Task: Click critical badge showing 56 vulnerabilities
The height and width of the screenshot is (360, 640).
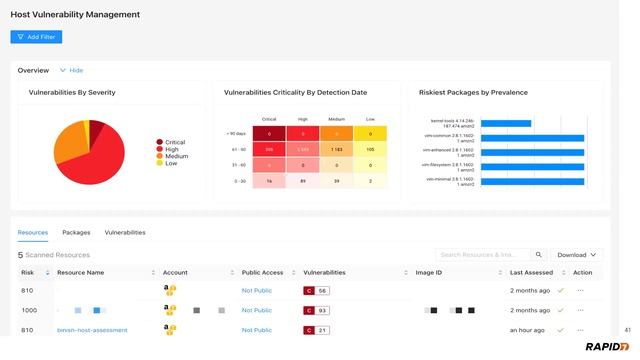Action: (316, 291)
